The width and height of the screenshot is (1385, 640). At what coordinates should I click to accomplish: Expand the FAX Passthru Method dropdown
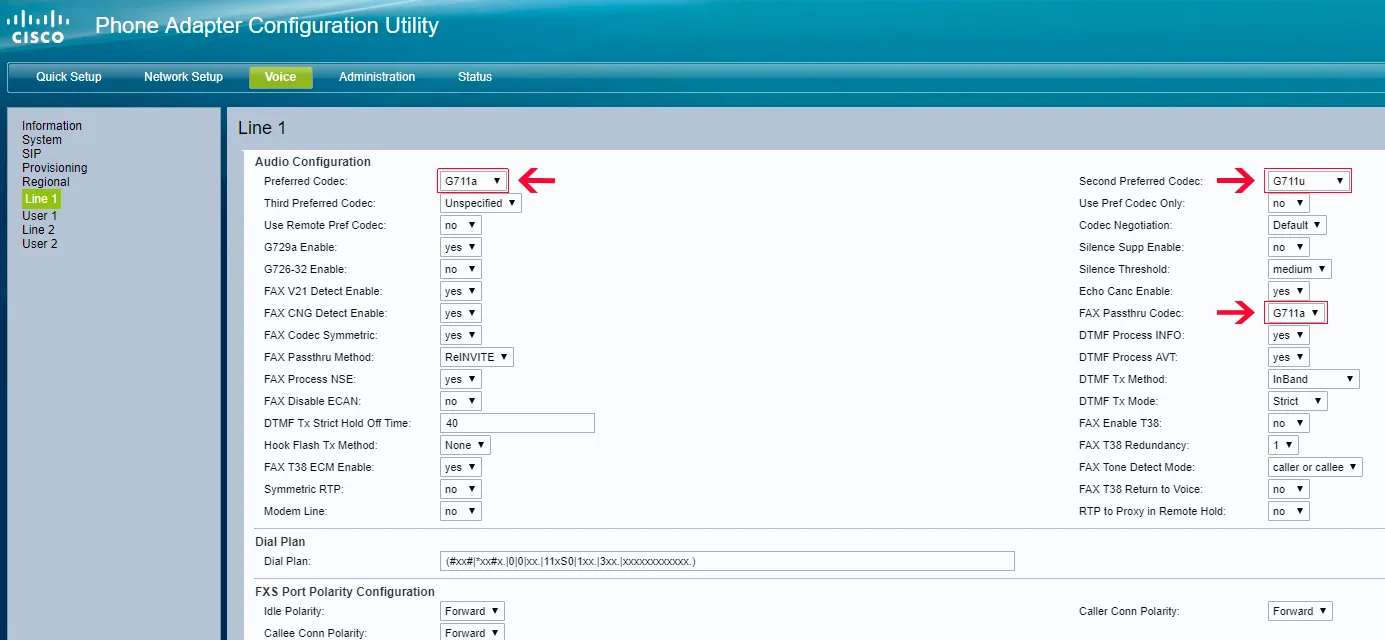pos(476,357)
